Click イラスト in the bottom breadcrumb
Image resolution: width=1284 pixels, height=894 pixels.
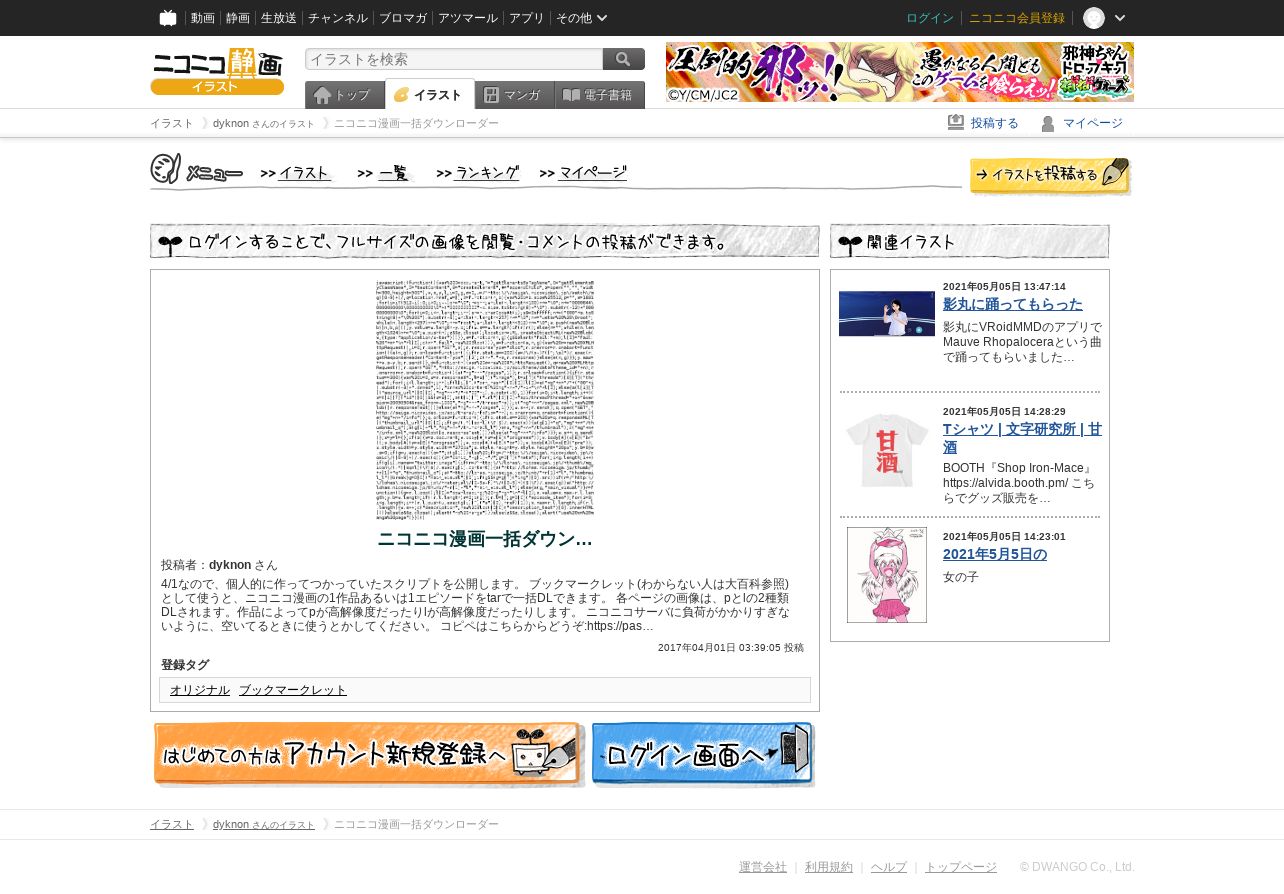(x=172, y=824)
